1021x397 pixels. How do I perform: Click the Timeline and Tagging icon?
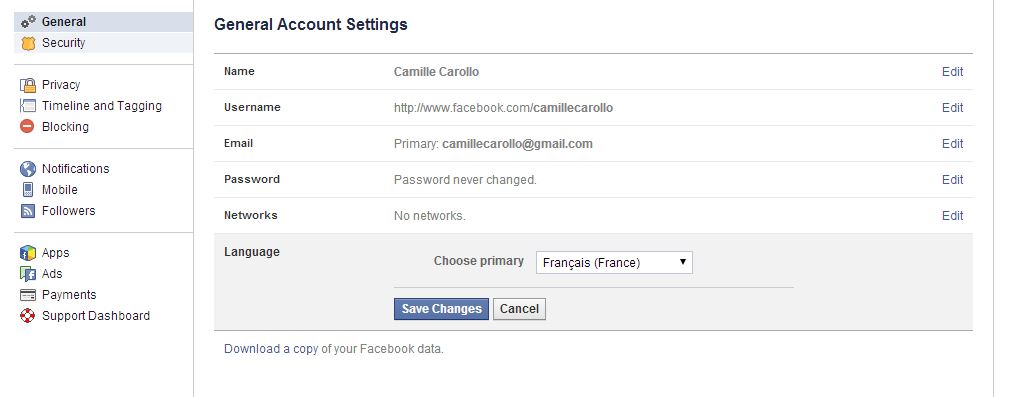point(28,106)
